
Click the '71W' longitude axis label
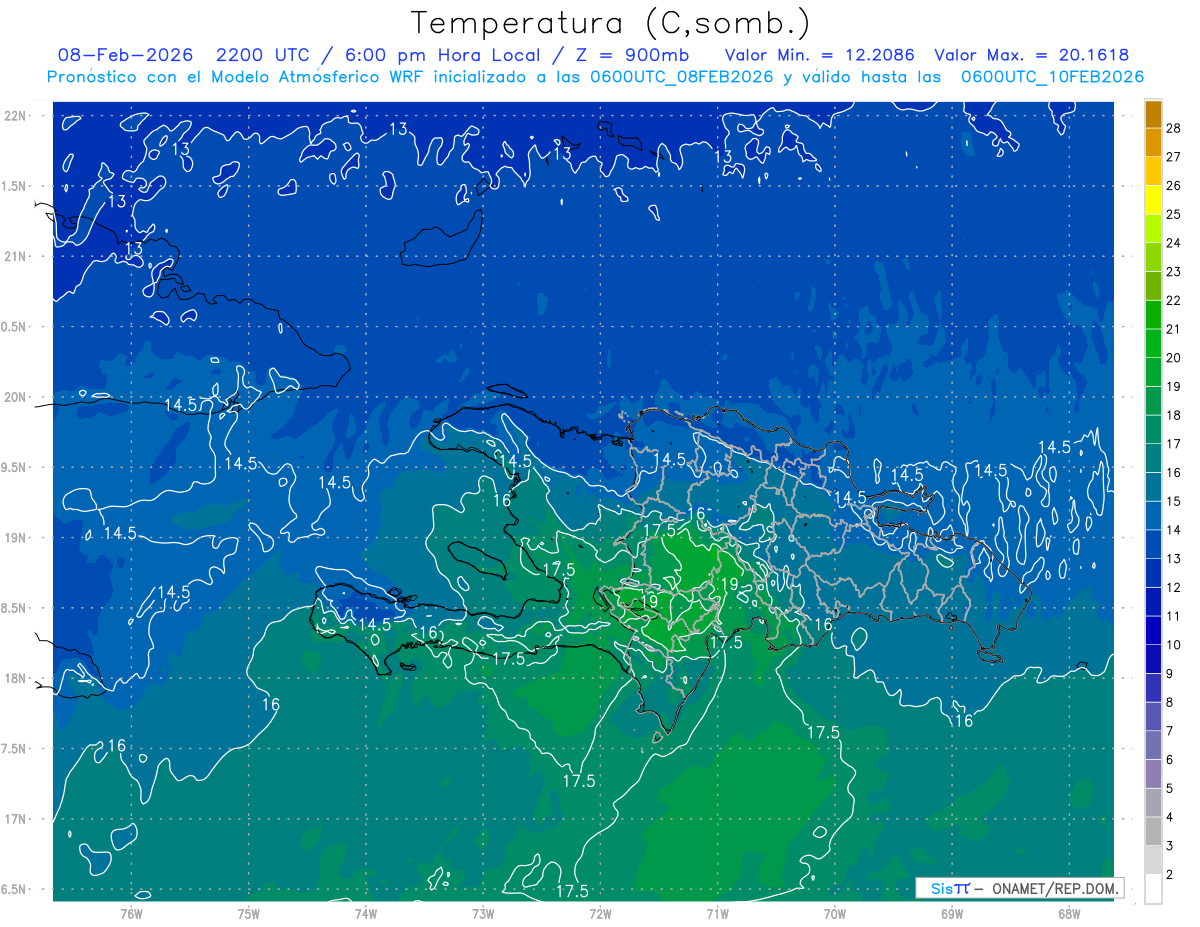[717, 913]
